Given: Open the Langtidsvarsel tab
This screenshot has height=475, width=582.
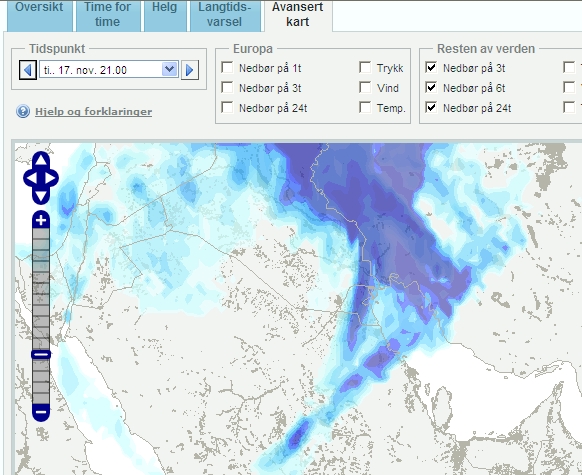Looking at the screenshot, I should 225,15.
